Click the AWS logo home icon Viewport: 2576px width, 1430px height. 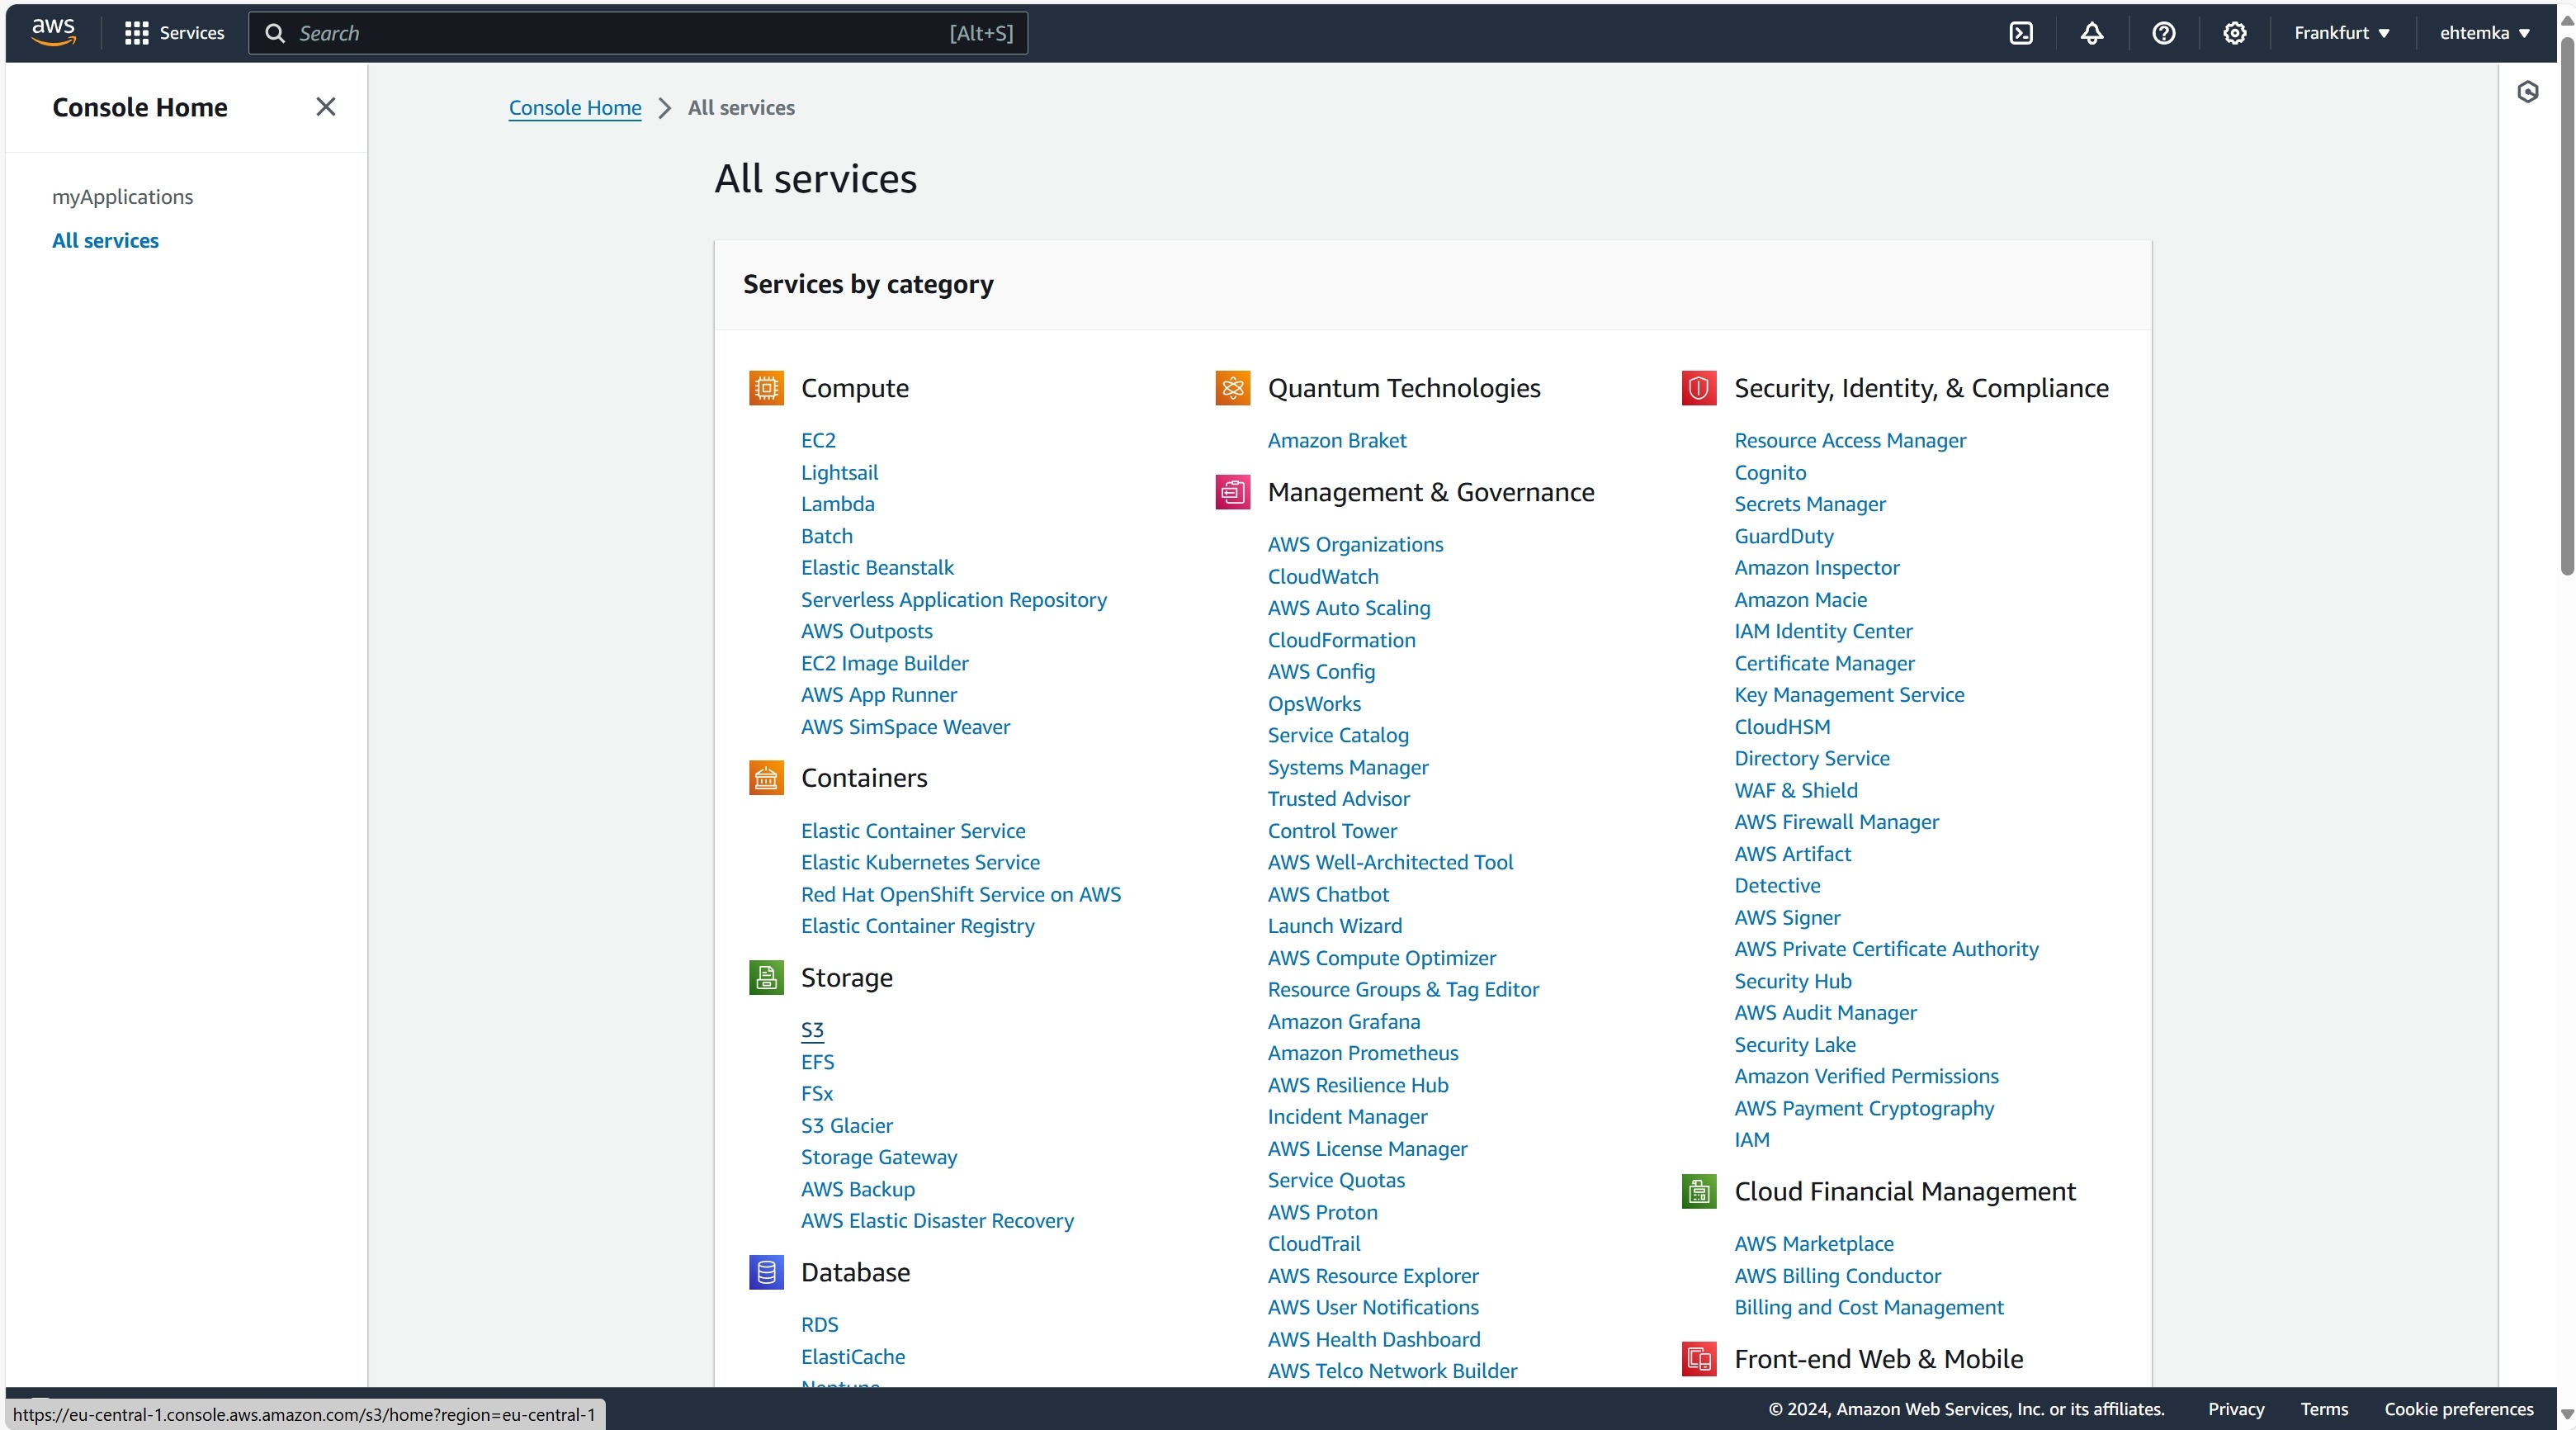pos(53,32)
